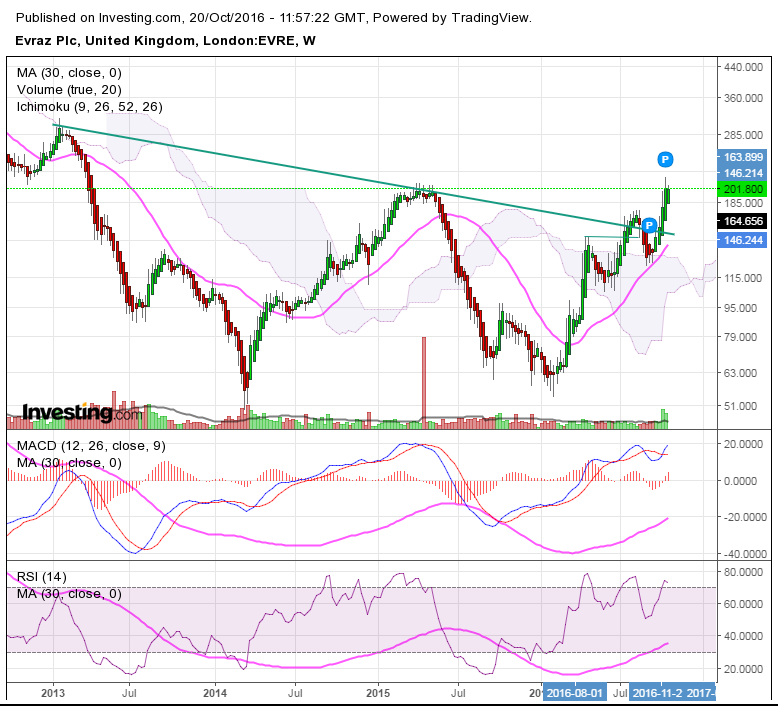This screenshot has height=706, width=778.
Task: Click the RSI (14) indicator label
Action: (41, 577)
